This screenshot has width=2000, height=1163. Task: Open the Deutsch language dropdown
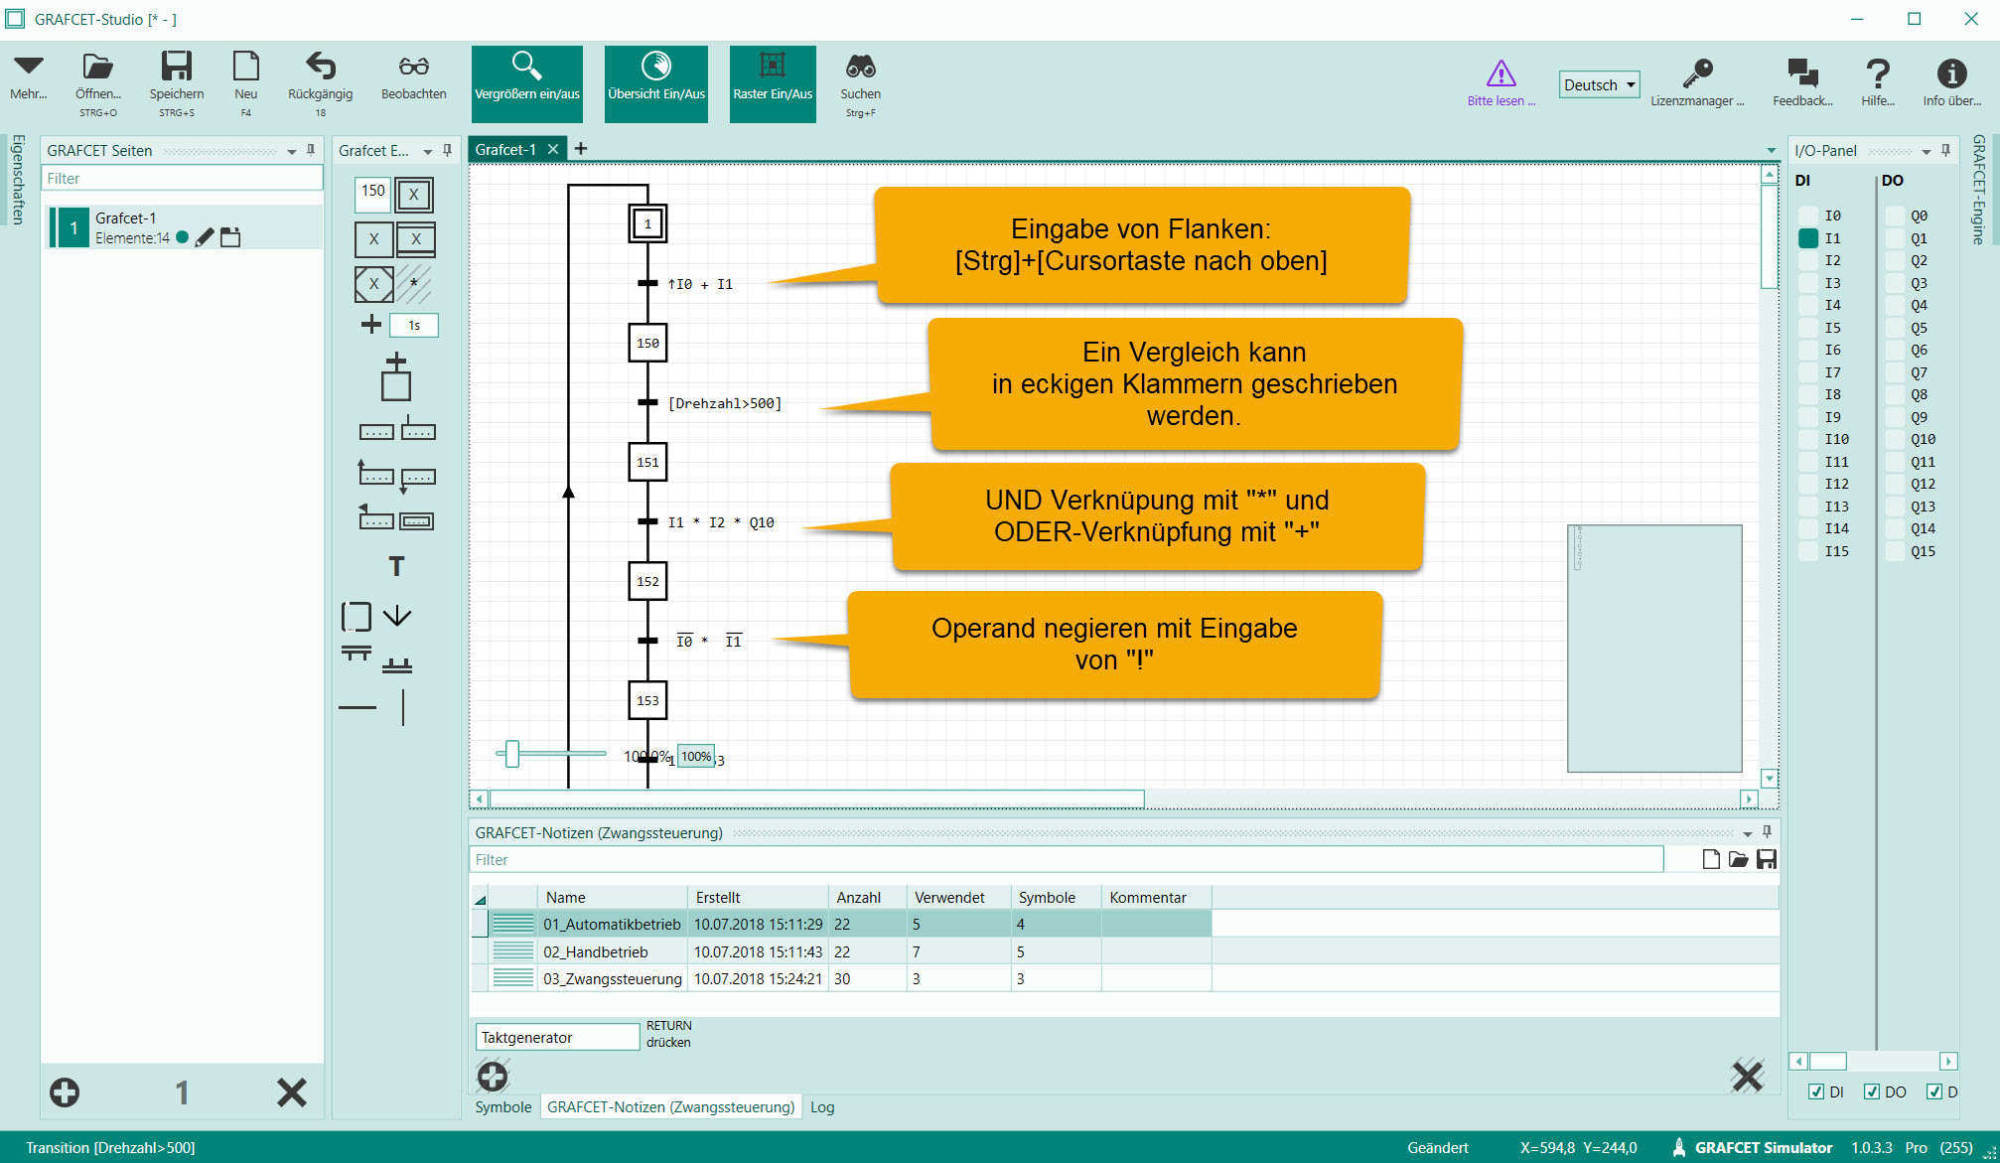1598,85
